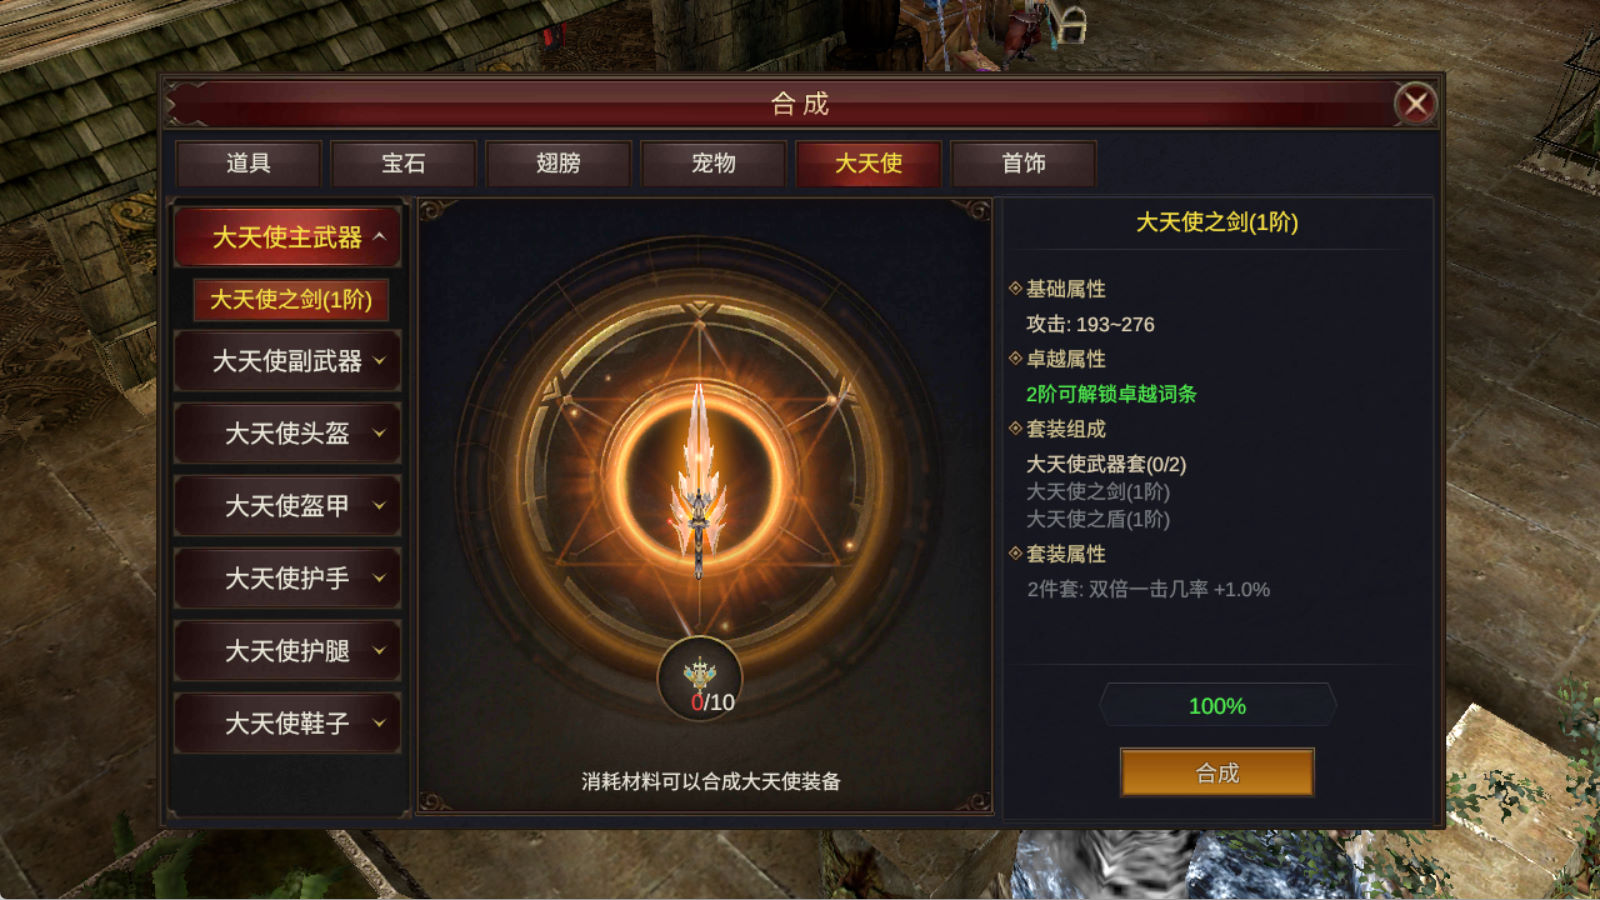Click the glowing Archangel sword preview
The height and width of the screenshot is (900, 1600).
(x=699, y=480)
